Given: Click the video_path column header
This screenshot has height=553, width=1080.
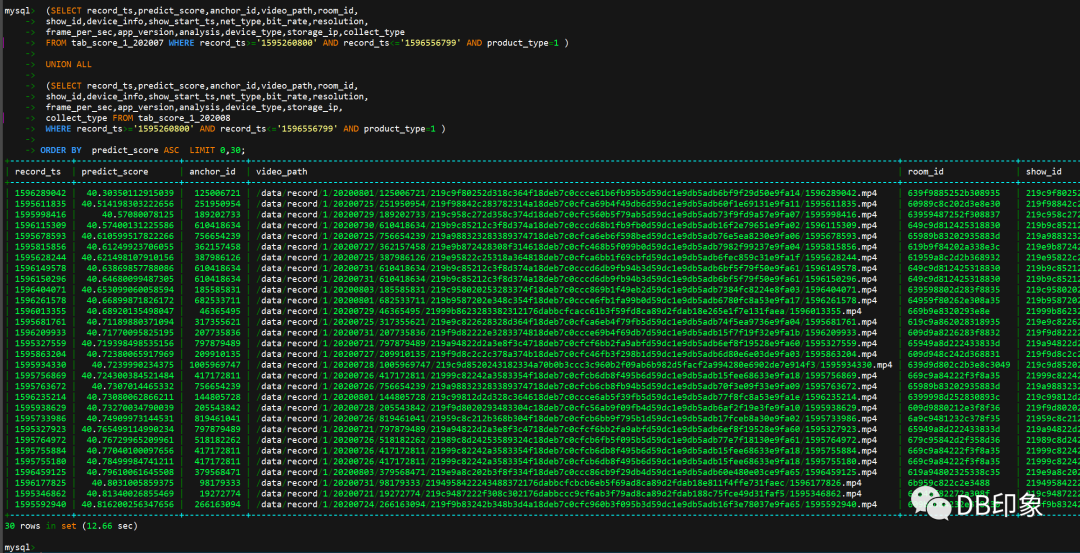Looking at the screenshot, I should 282,172.
